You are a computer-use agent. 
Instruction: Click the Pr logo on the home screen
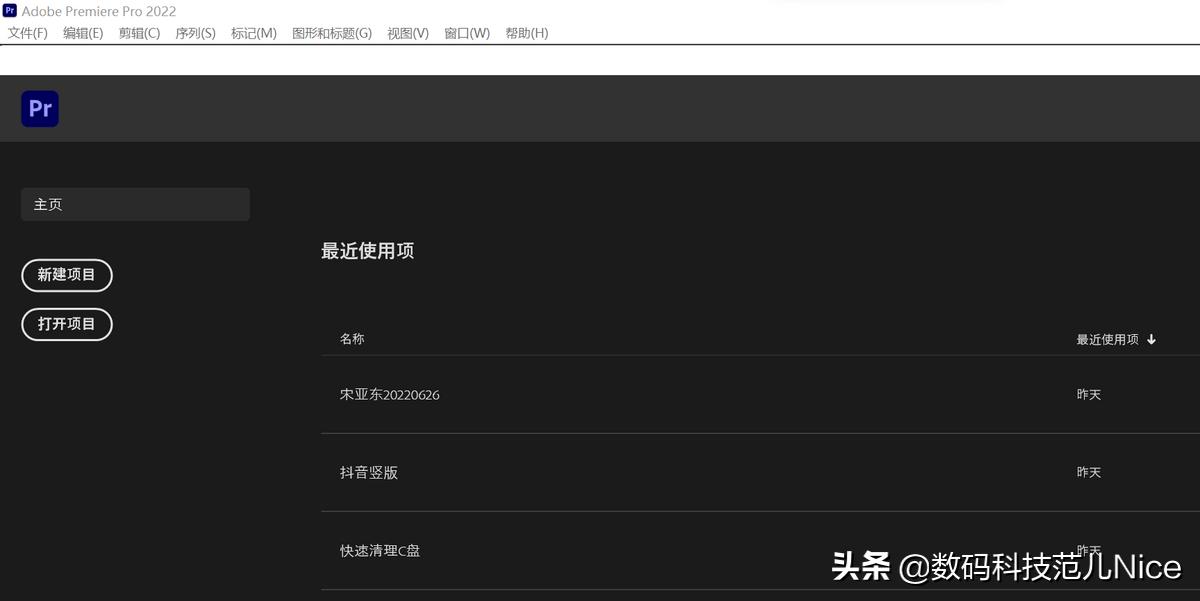[39, 108]
